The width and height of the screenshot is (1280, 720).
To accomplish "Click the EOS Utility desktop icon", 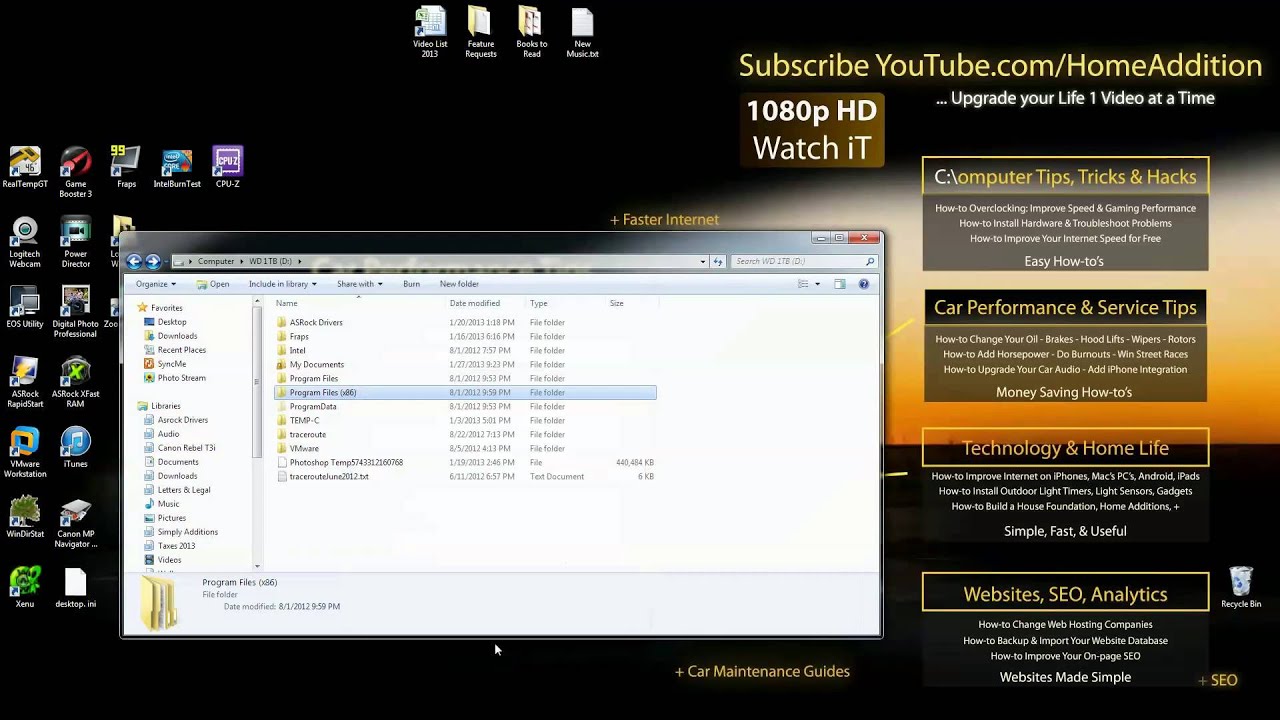I will point(25,307).
